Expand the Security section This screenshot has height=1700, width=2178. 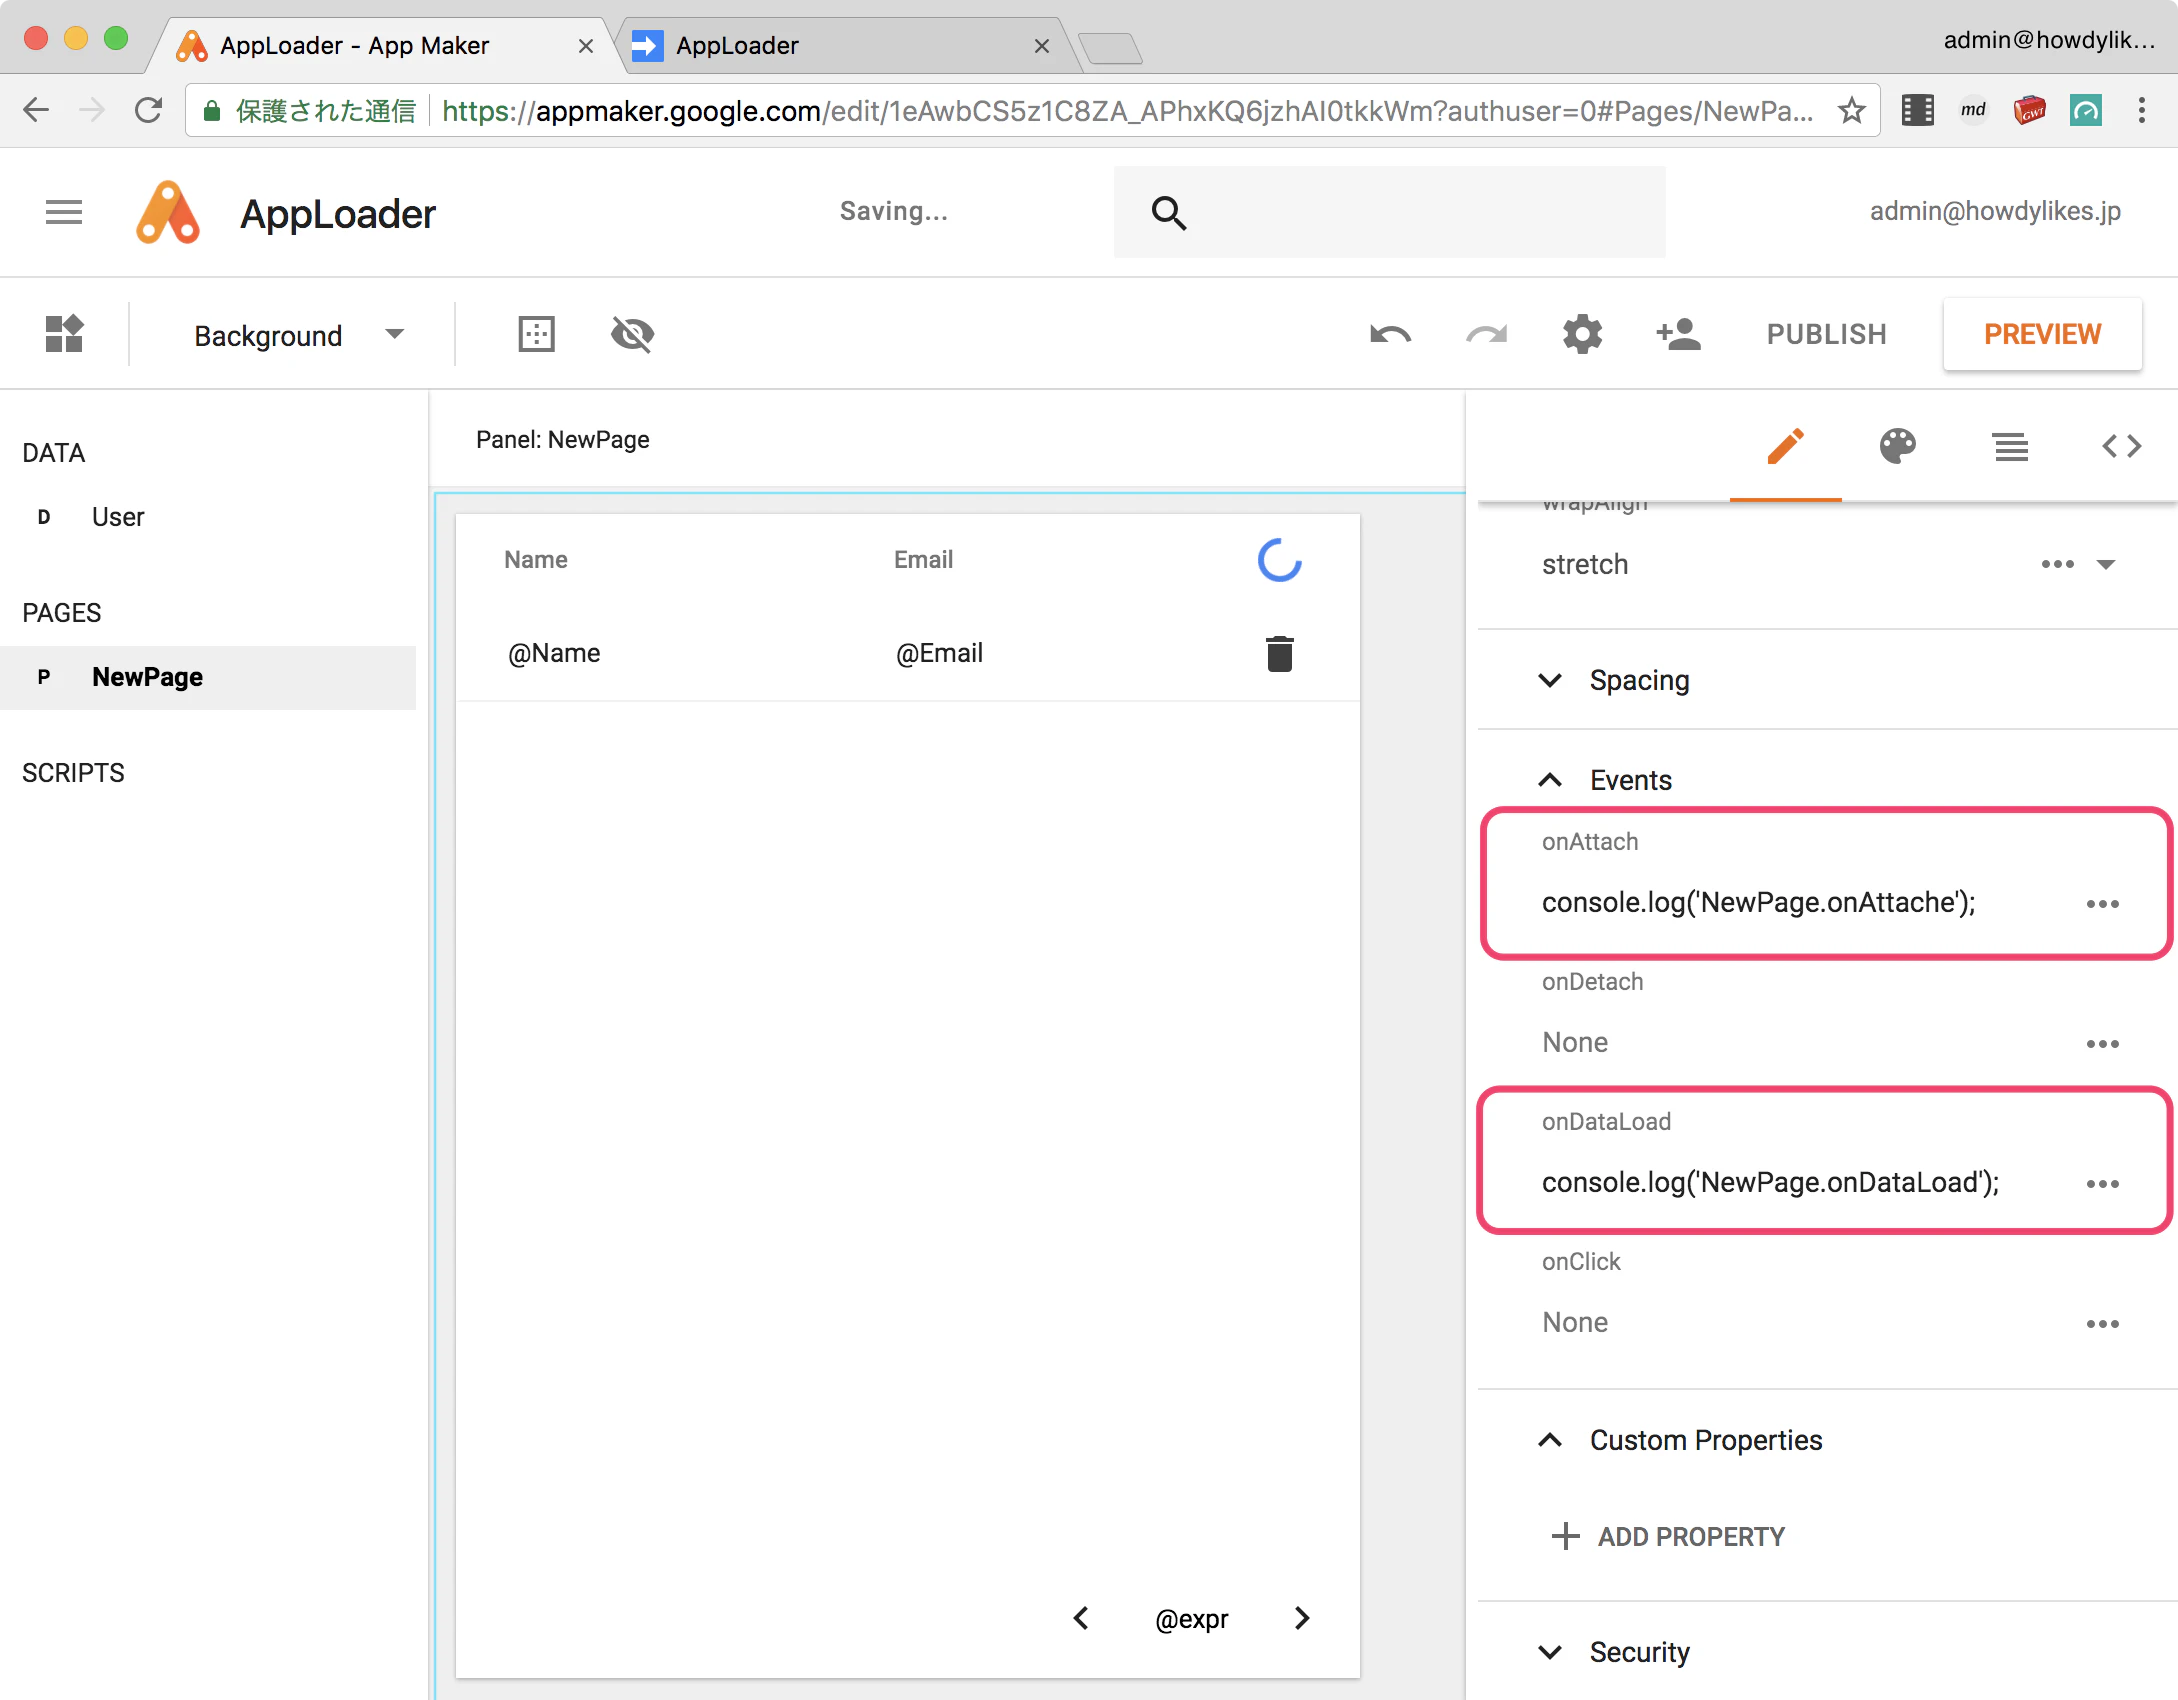pos(1612,1652)
